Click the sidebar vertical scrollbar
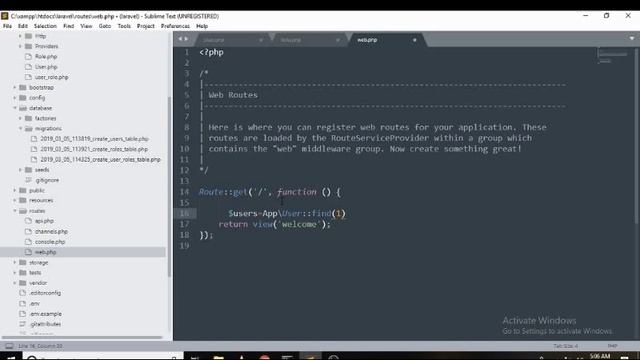Screen dimensions: 640x360 pyautogui.click(x=169, y=188)
